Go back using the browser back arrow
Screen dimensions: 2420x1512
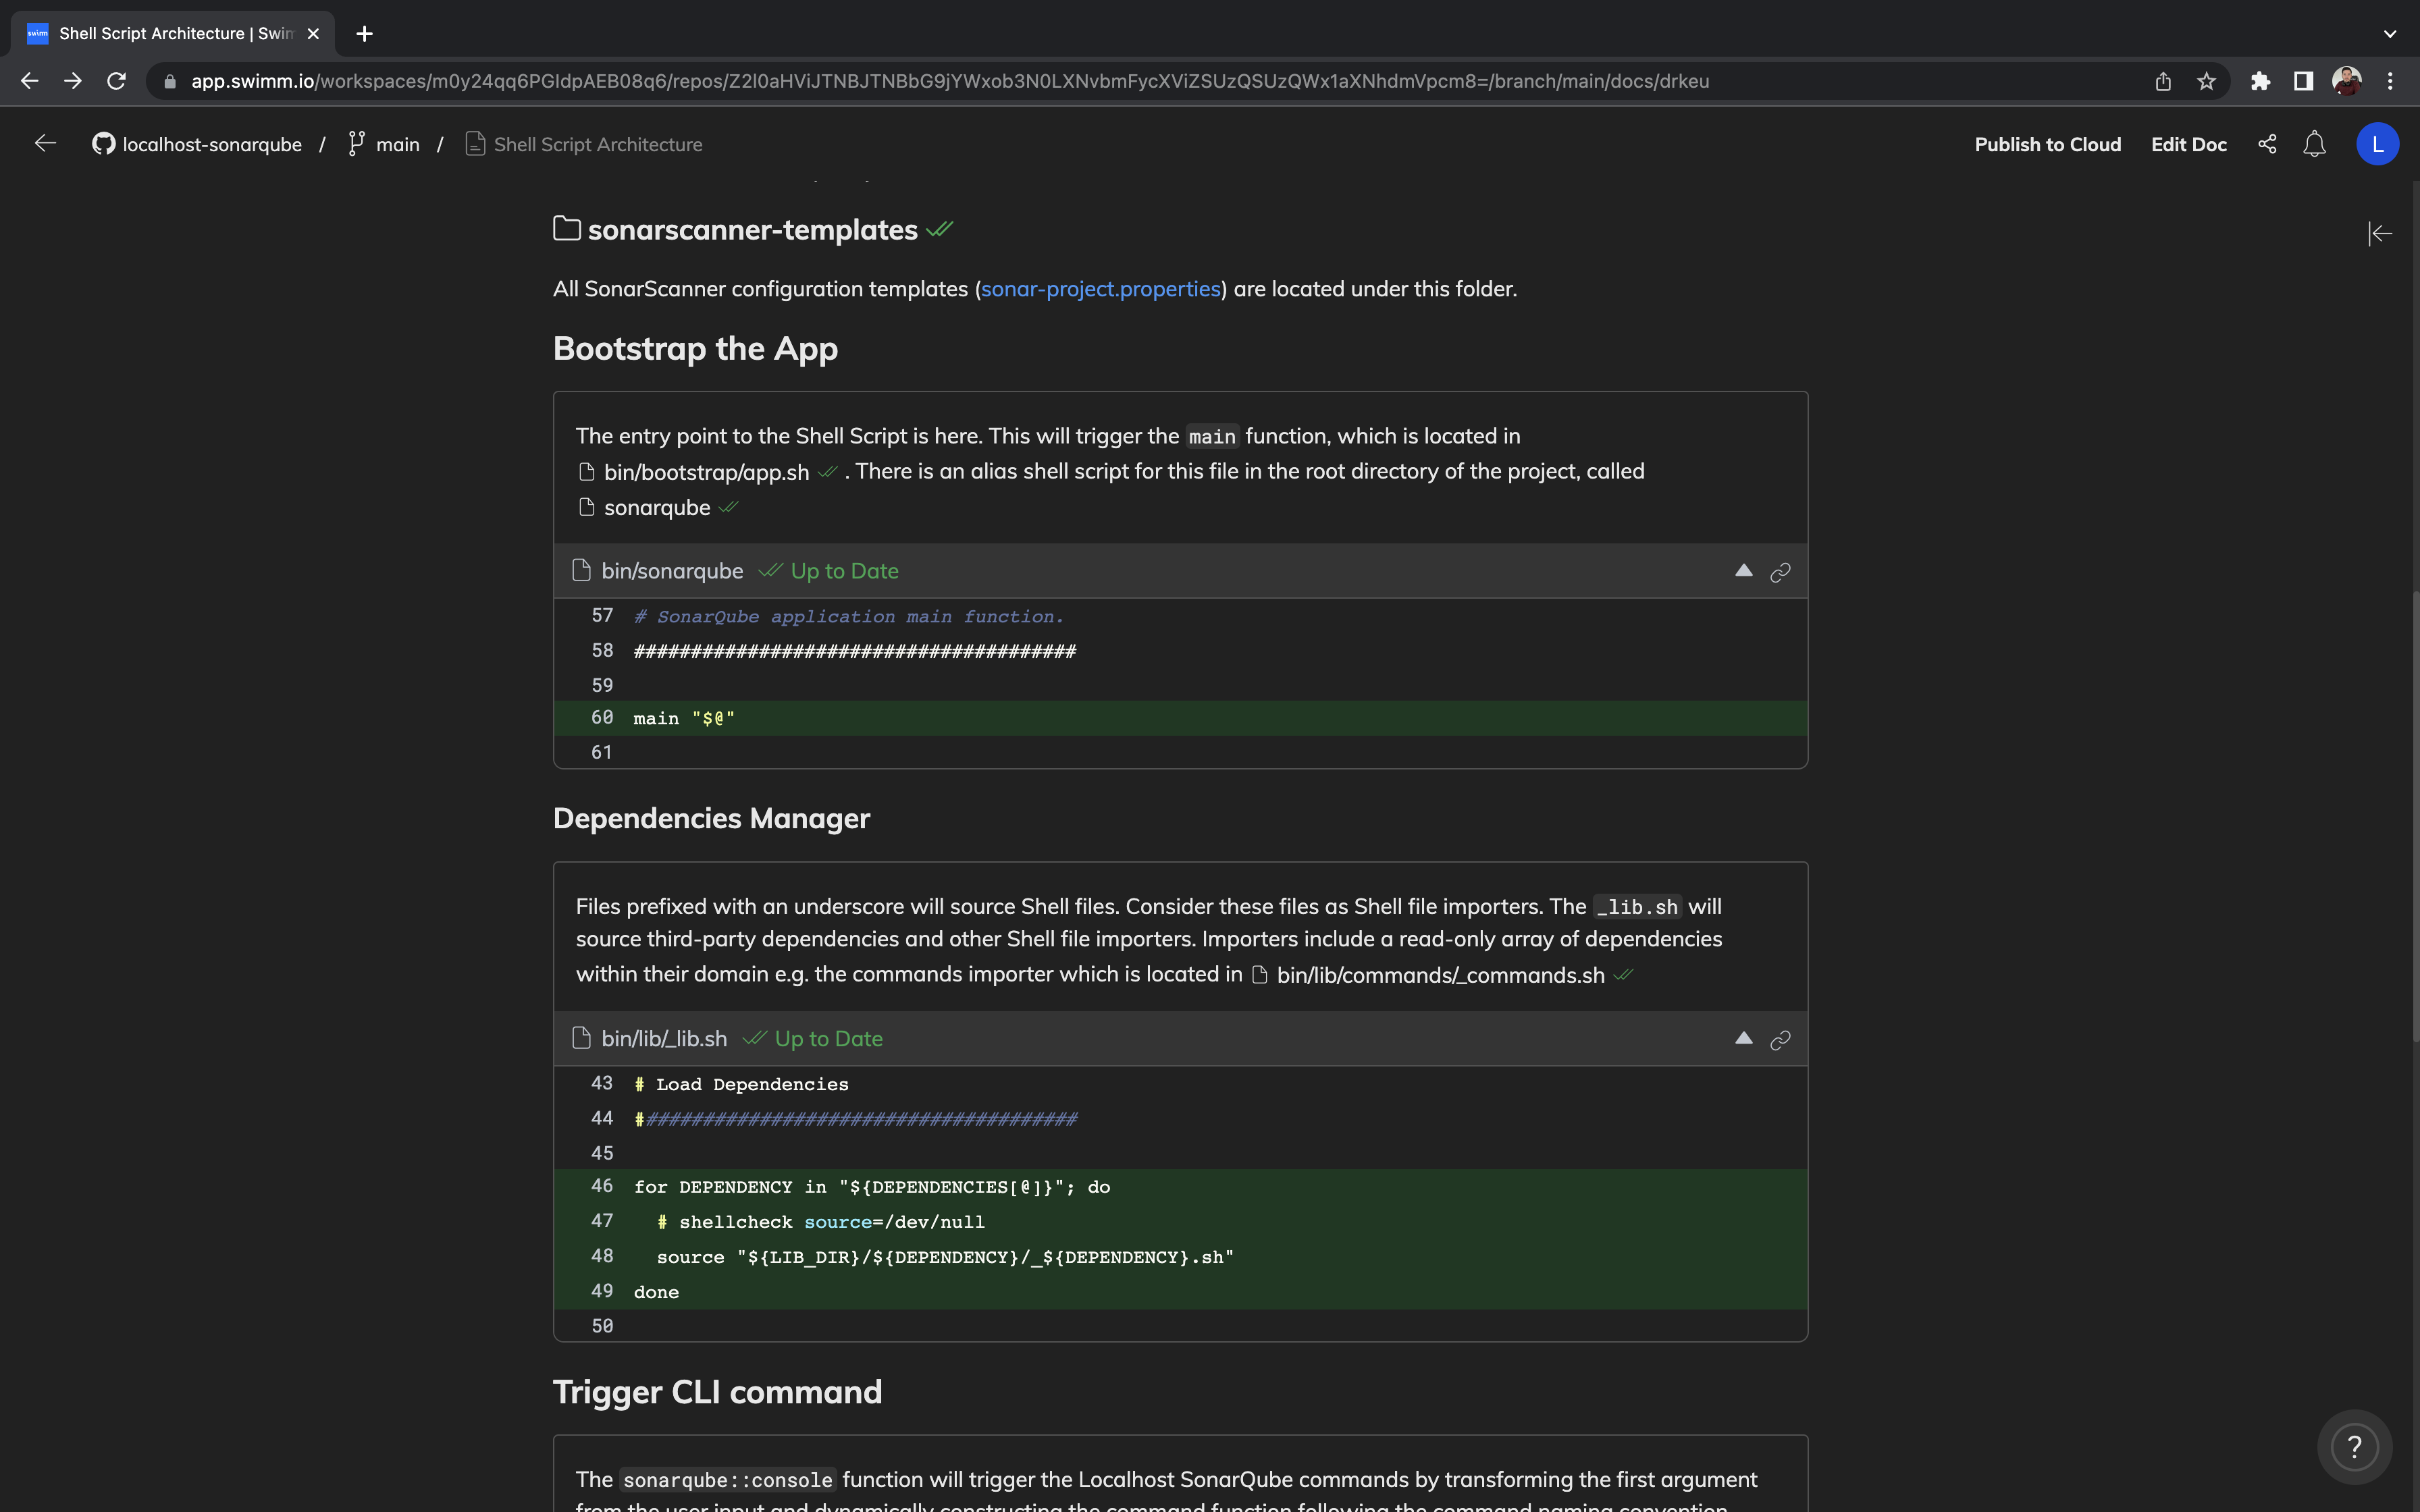click(x=30, y=81)
